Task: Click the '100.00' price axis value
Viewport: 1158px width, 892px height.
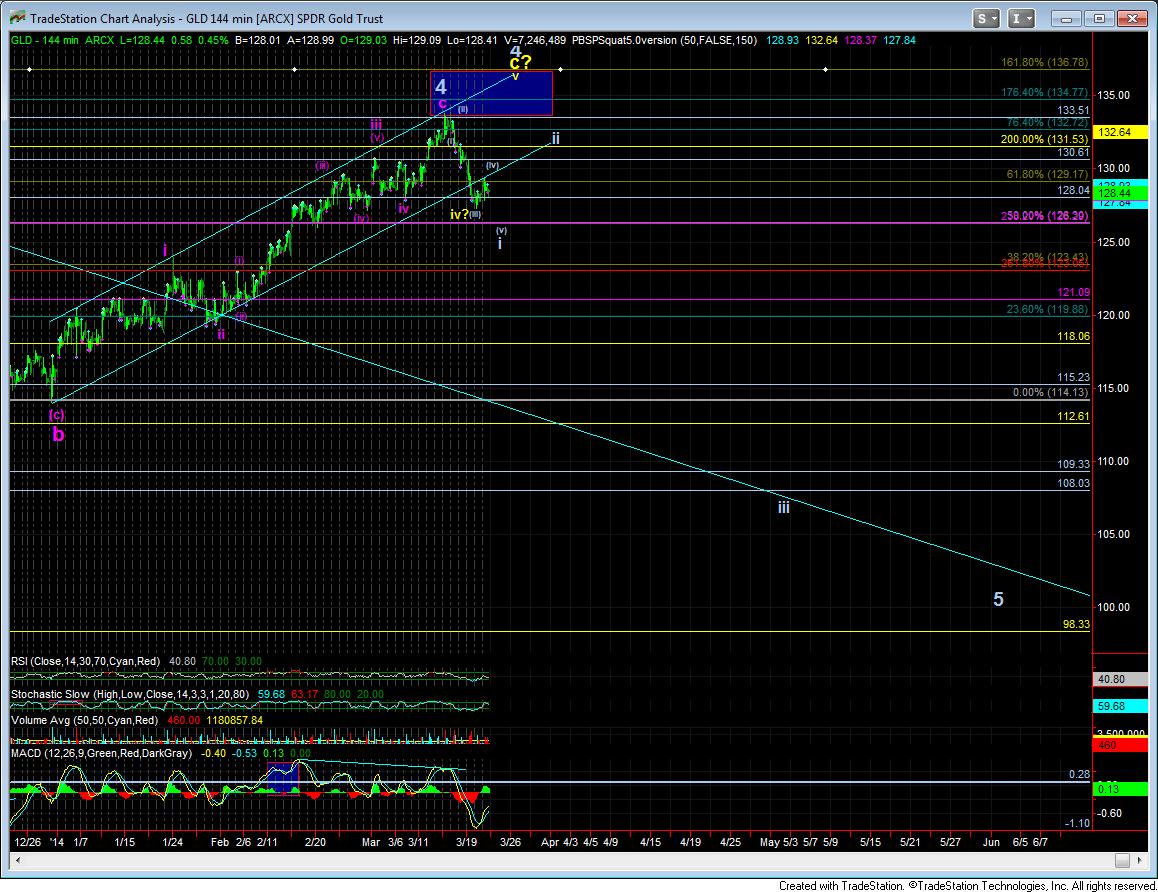Action: [1114, 608]
